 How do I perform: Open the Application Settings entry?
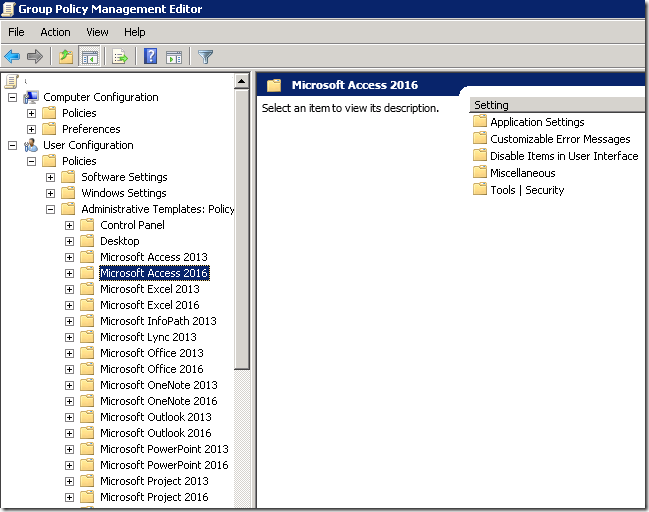[x=537, y=122]
